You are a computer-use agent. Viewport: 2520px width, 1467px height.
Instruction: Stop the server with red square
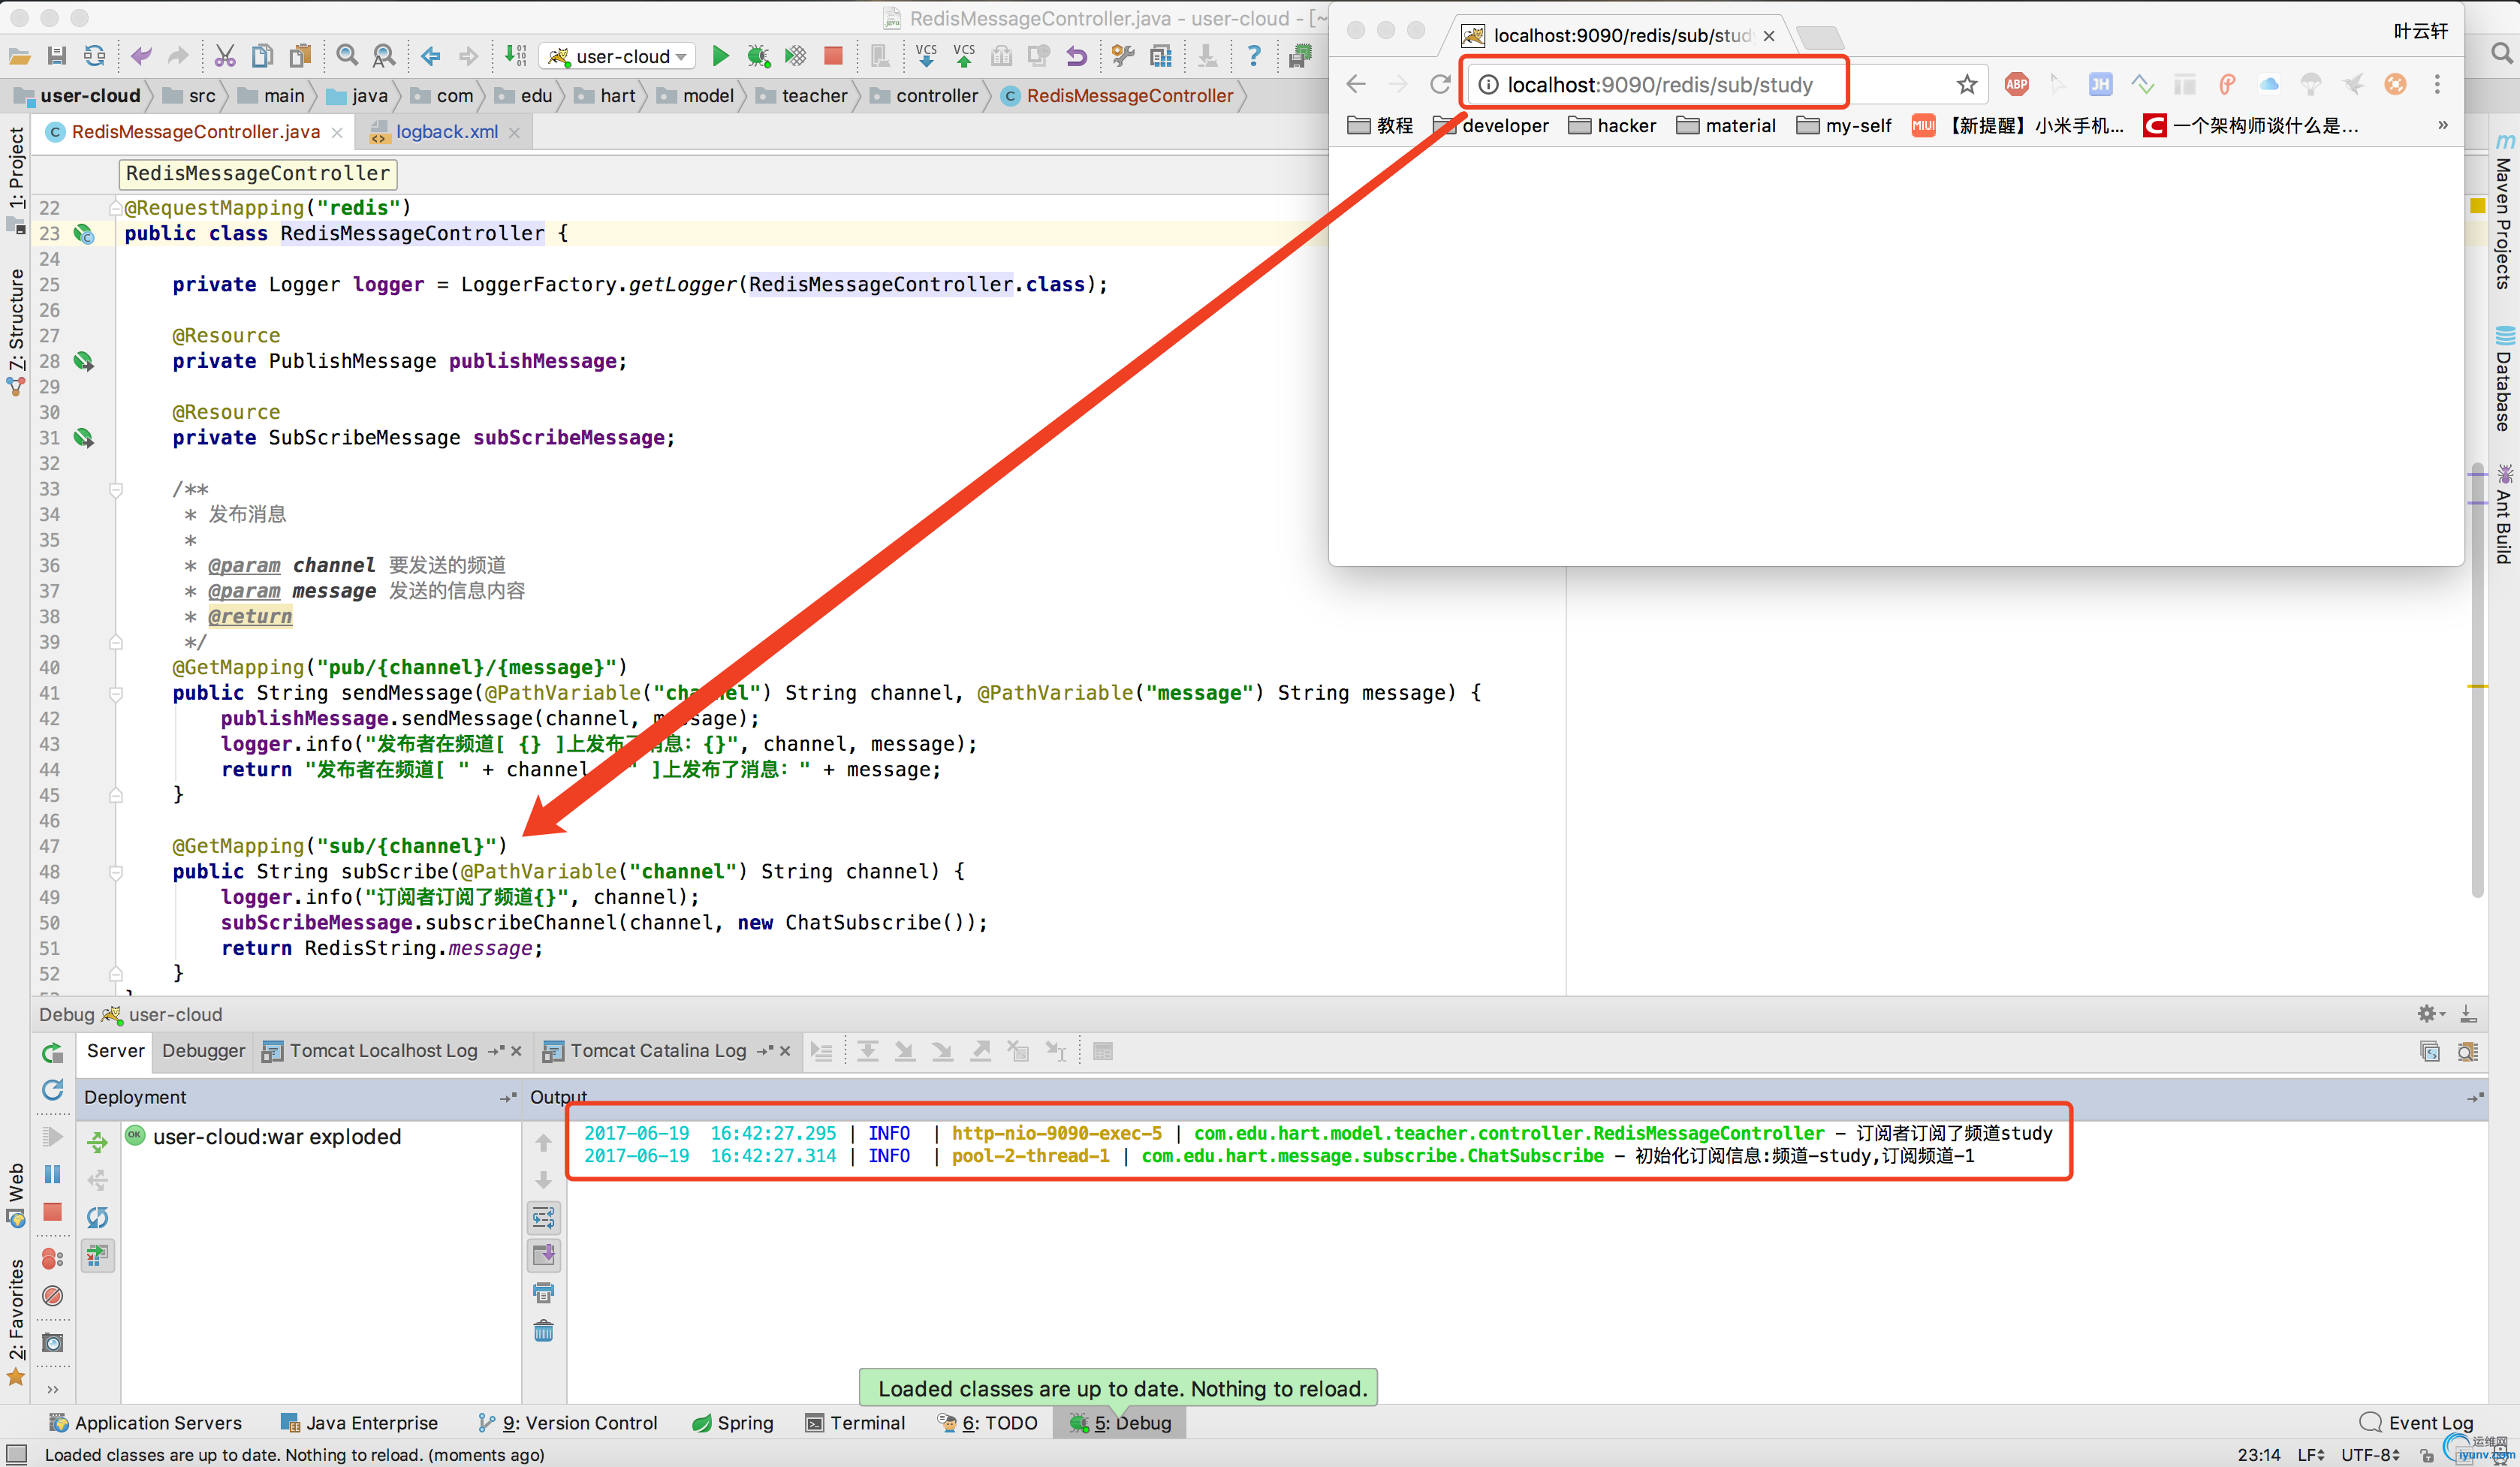(x=53, y=1212)
